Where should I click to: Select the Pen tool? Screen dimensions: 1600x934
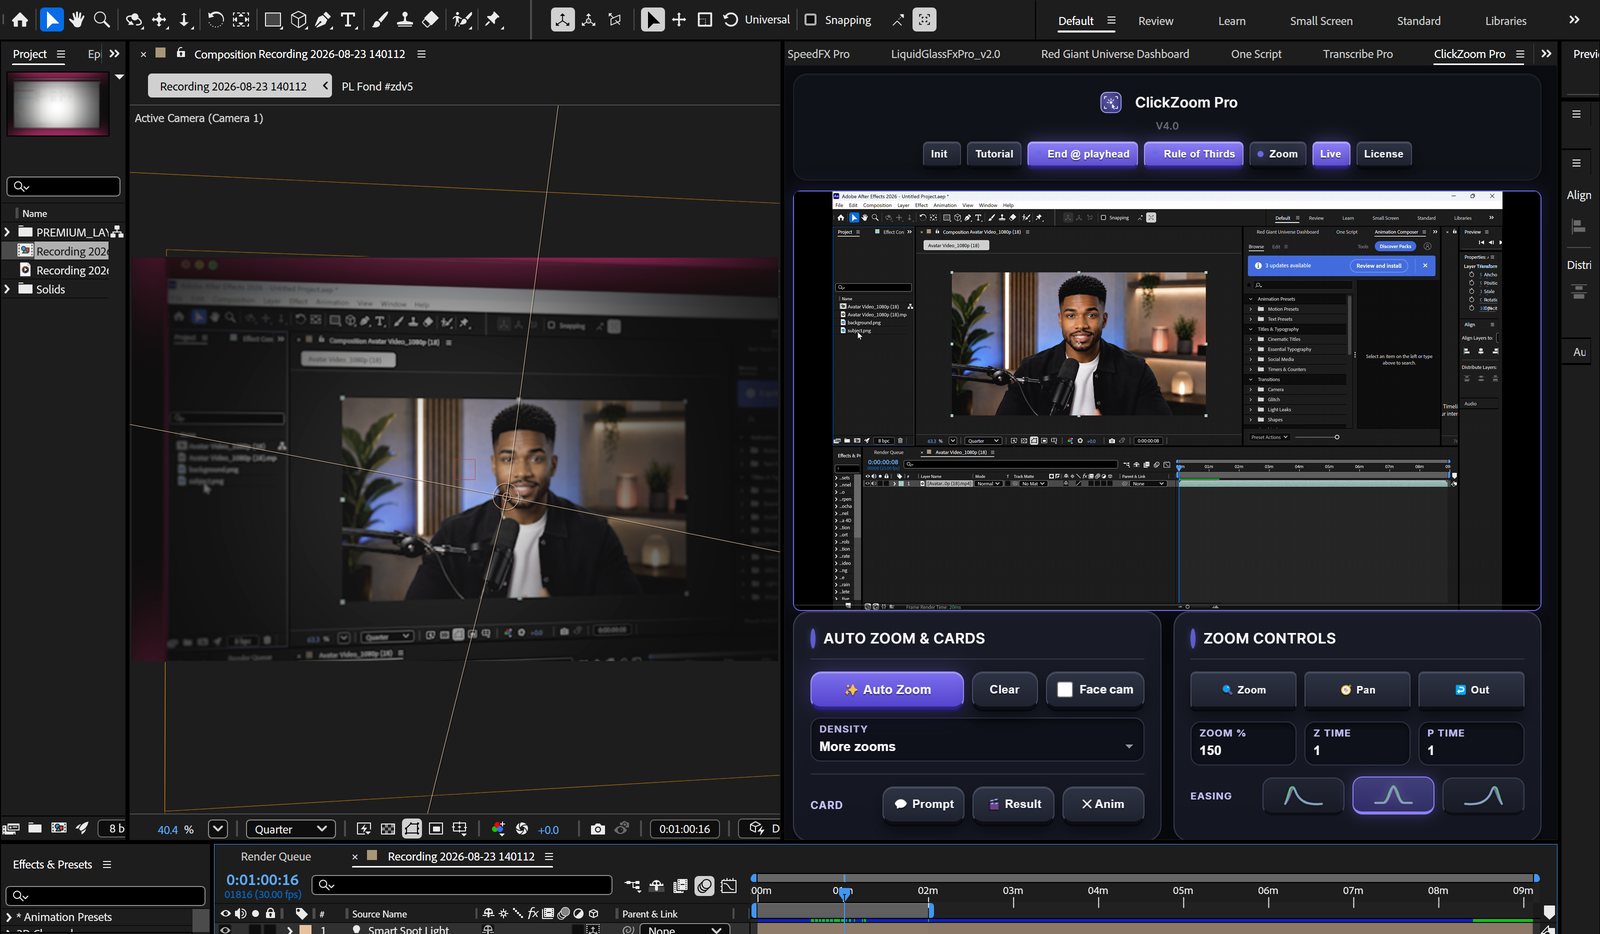323,19
